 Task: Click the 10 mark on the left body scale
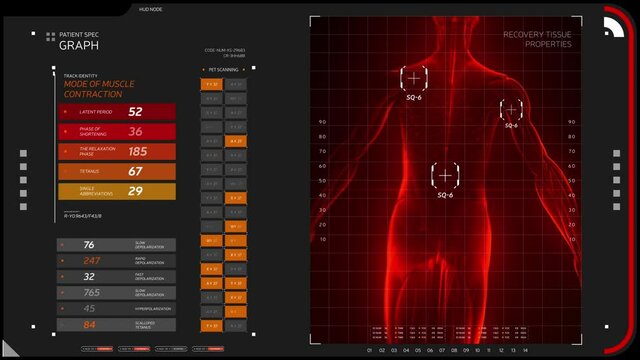coord(323,240)
